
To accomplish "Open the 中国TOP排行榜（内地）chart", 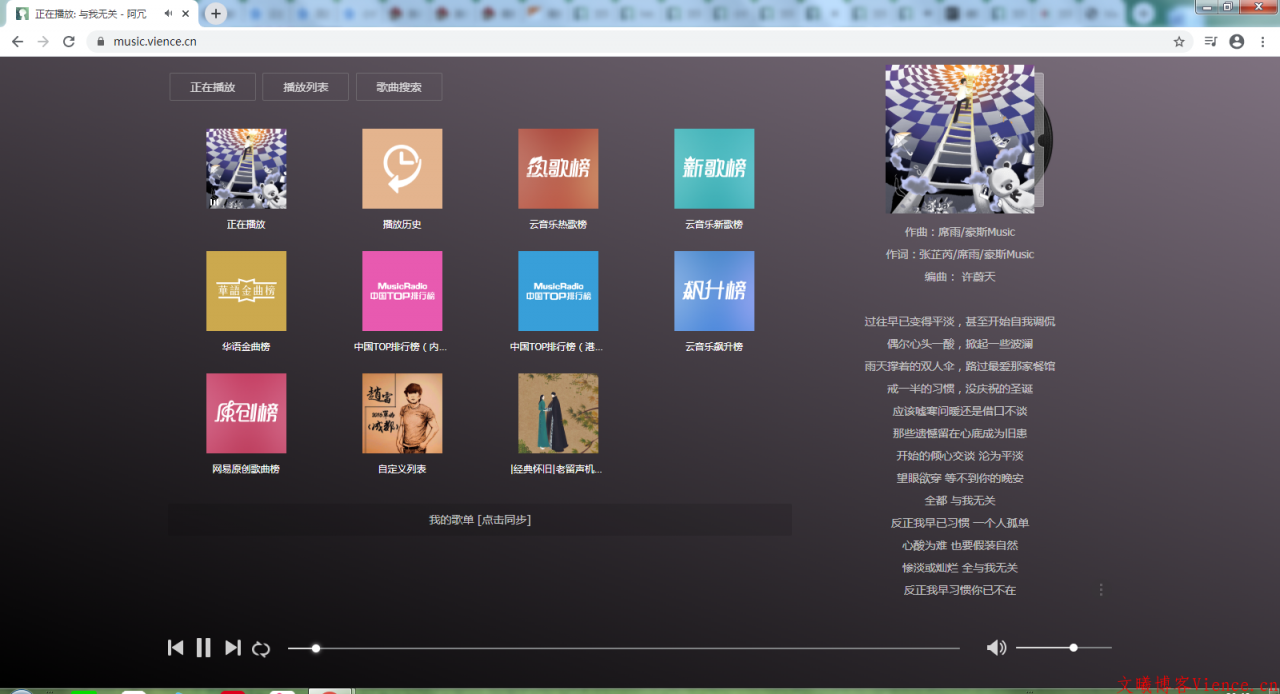I will [402, 291].
